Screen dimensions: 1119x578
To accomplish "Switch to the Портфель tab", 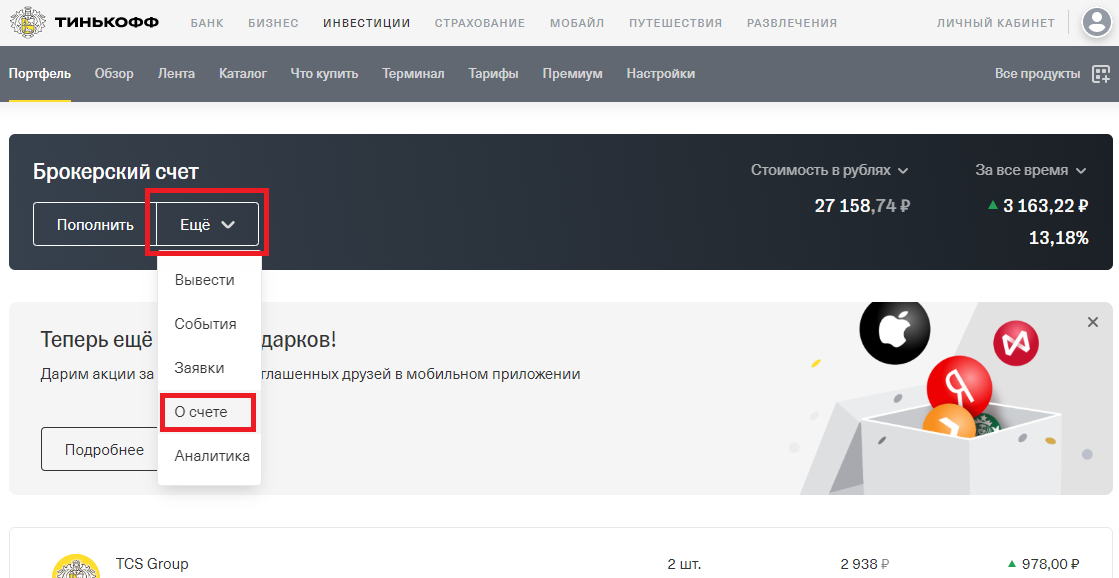I will coord(40,74).
